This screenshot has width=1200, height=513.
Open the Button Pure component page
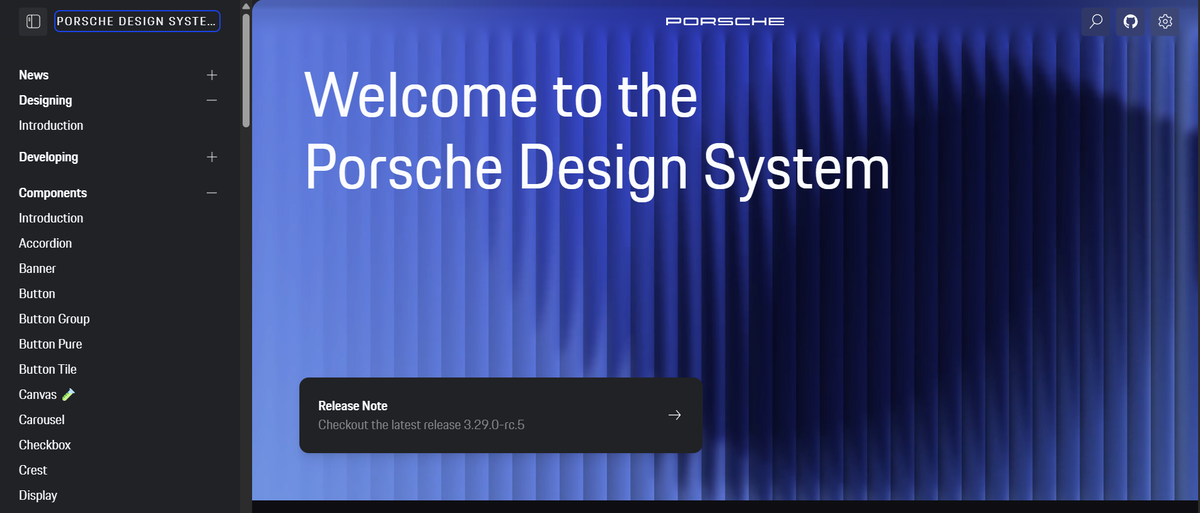pos(50,344)
